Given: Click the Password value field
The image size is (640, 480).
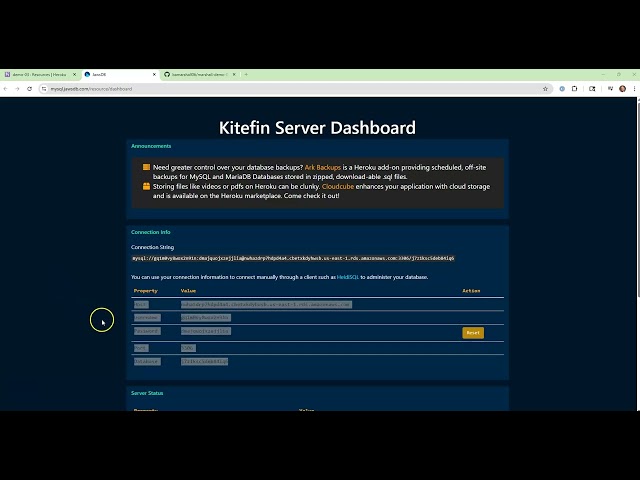Looking at the screenshot, I should tap(206, 331).
